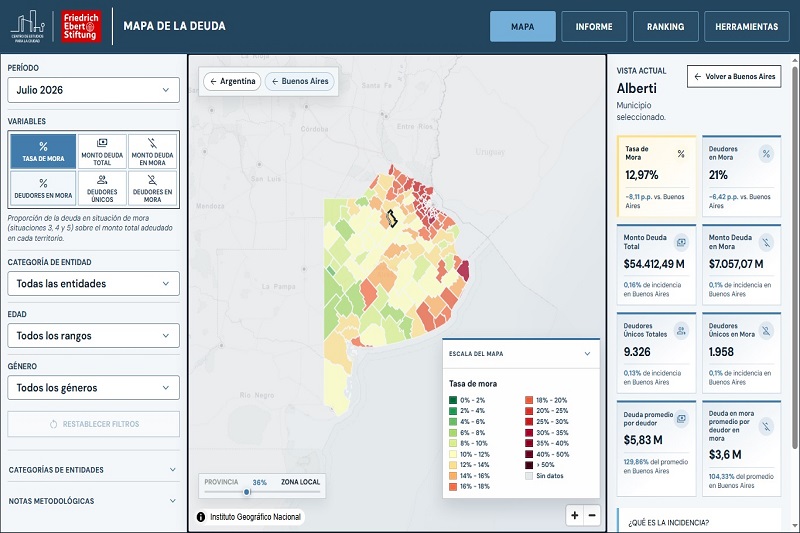Expand the Notas Metodológicas section
This screenshot has width=800, height=533.
point(93,501)
